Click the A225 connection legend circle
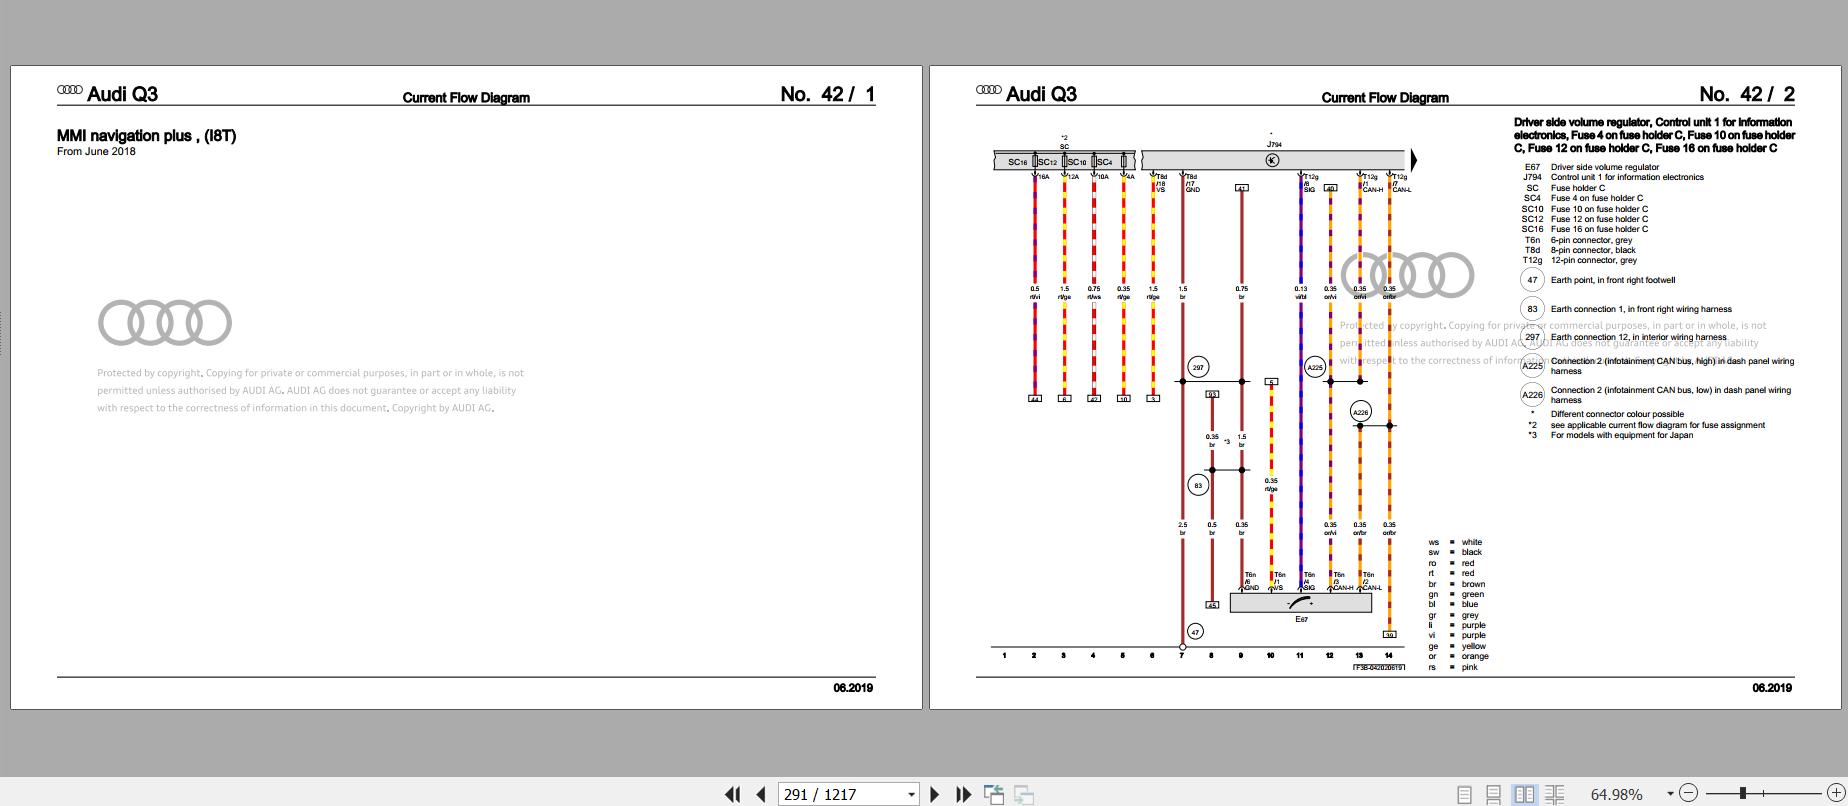1848x806 pixels. (1532, 366)
